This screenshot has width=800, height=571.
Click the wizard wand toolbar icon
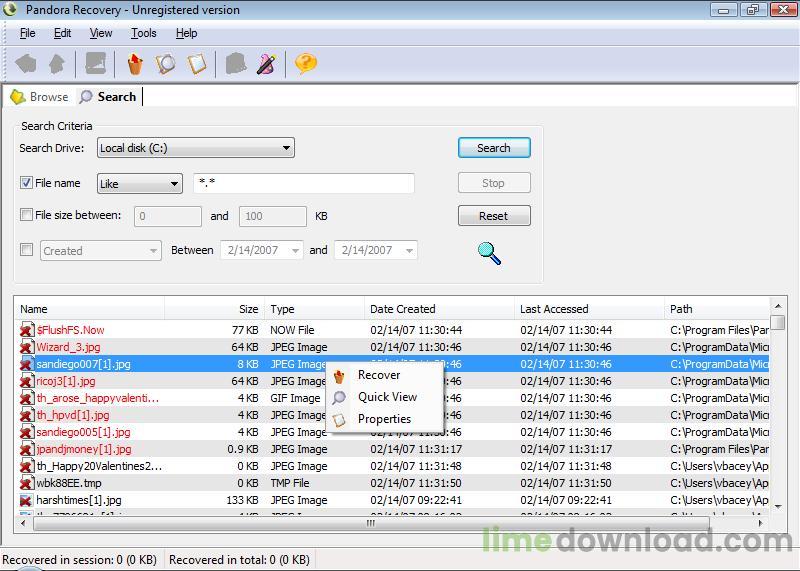[x=266, y=64]
